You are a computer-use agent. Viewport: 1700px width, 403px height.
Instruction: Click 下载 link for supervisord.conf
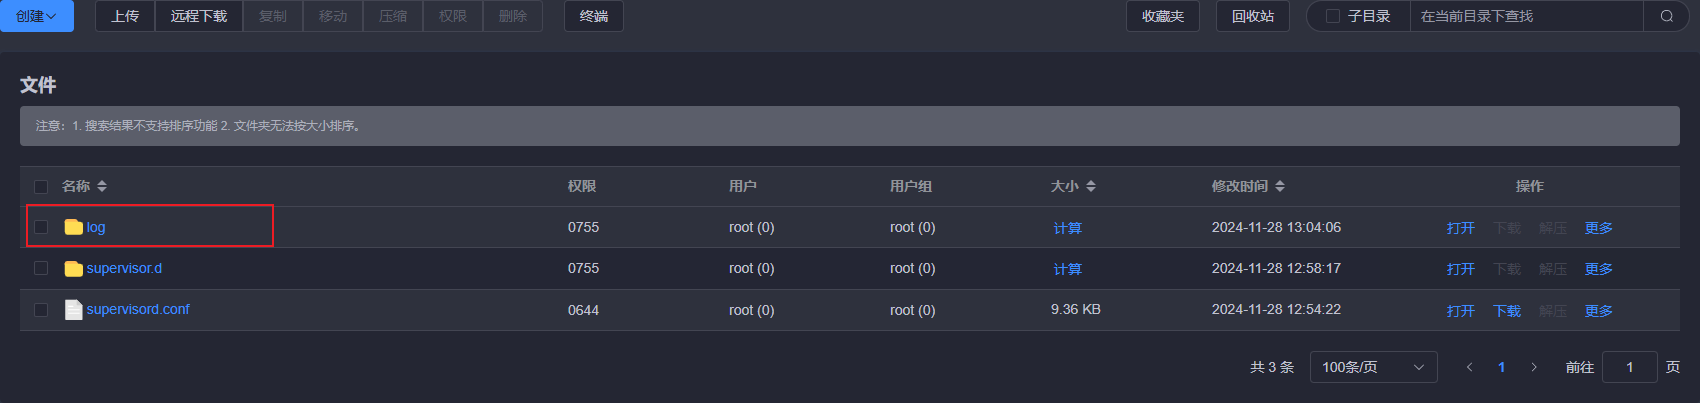click(x=1507, y=311)
